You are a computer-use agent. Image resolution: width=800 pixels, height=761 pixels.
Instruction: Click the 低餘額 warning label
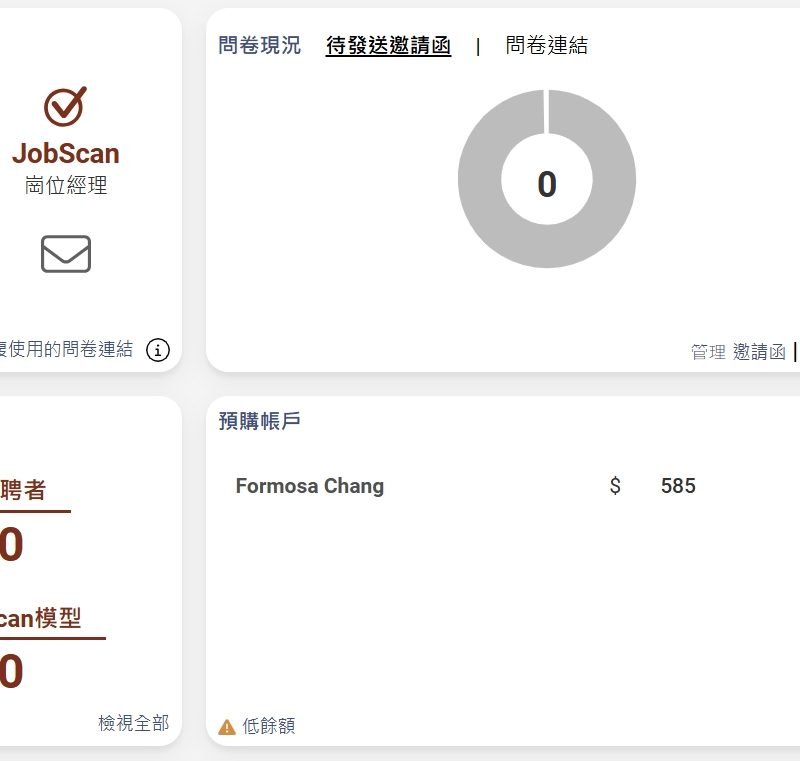pyautogui.click(x=269, y=726)
